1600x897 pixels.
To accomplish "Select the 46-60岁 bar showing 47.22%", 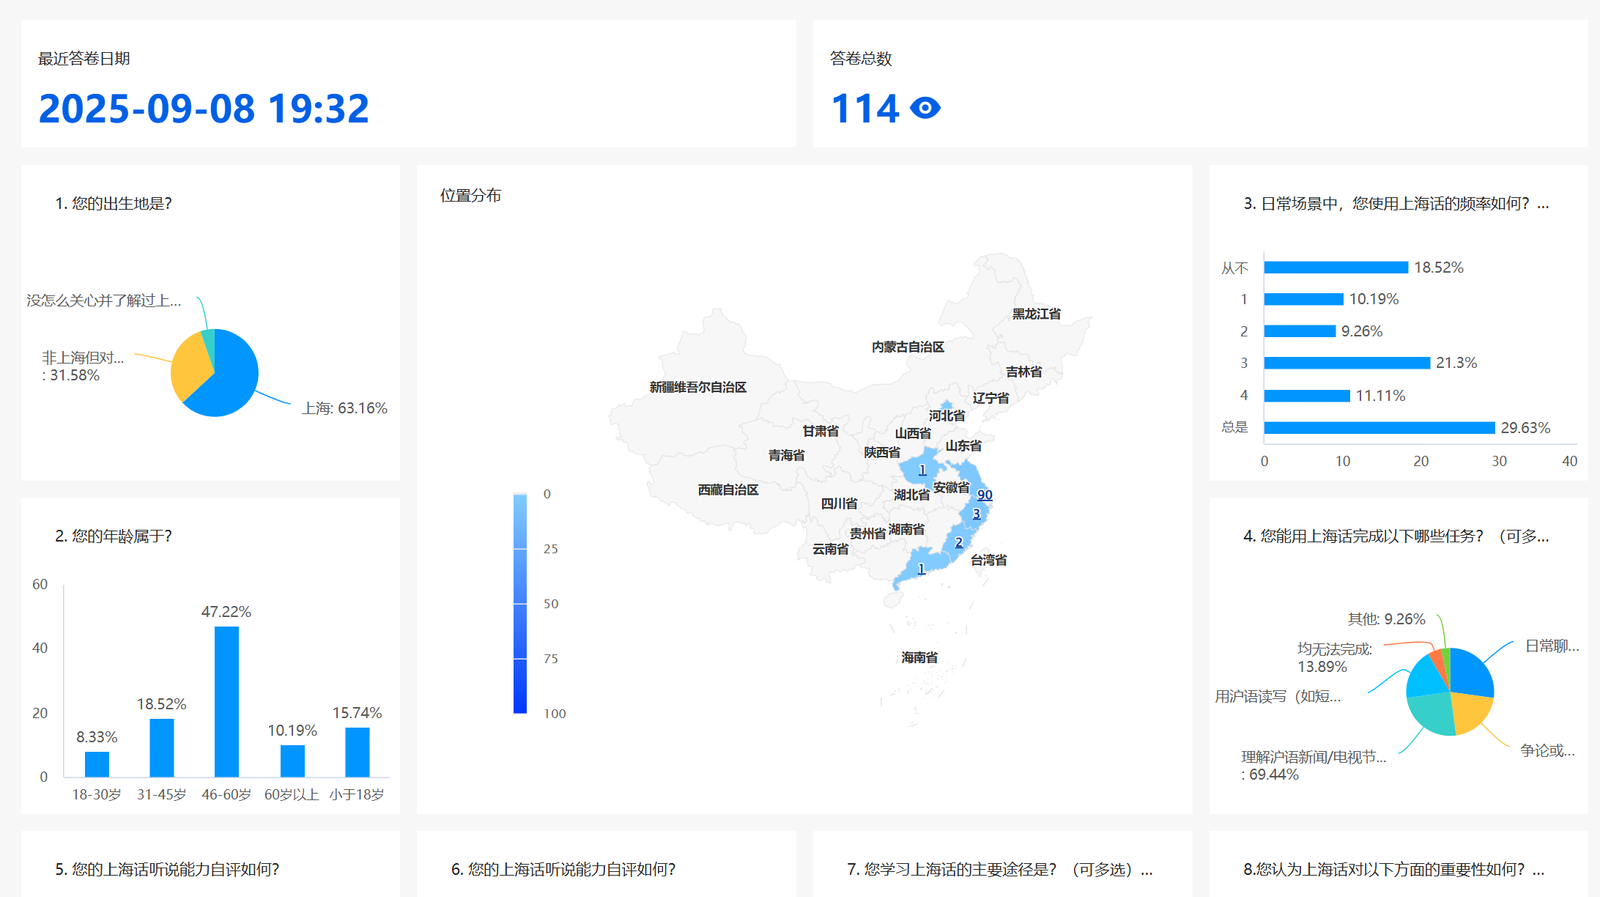I will [227, 701].
